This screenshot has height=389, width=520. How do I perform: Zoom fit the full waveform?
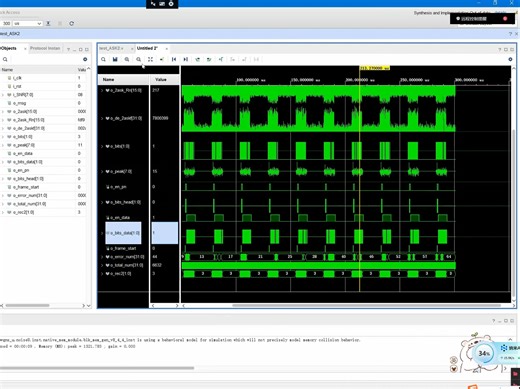(150, 59)
